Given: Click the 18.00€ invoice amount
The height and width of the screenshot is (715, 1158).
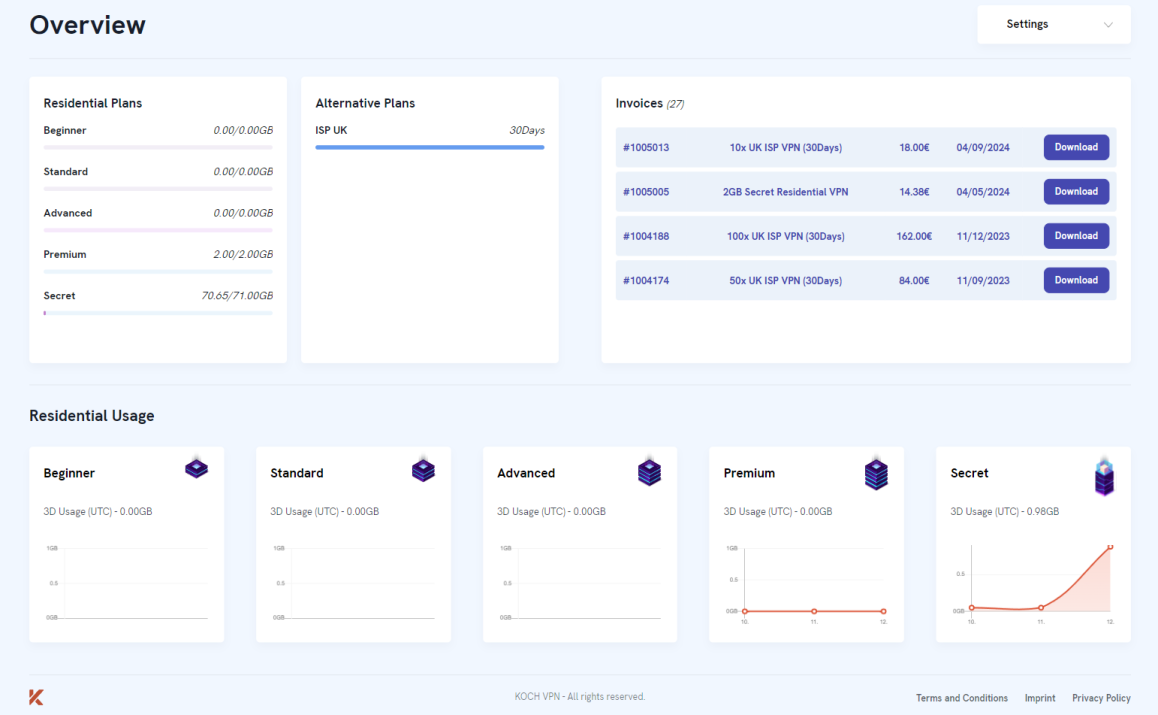Looking at the screenshot, I should tap(914, 148).
